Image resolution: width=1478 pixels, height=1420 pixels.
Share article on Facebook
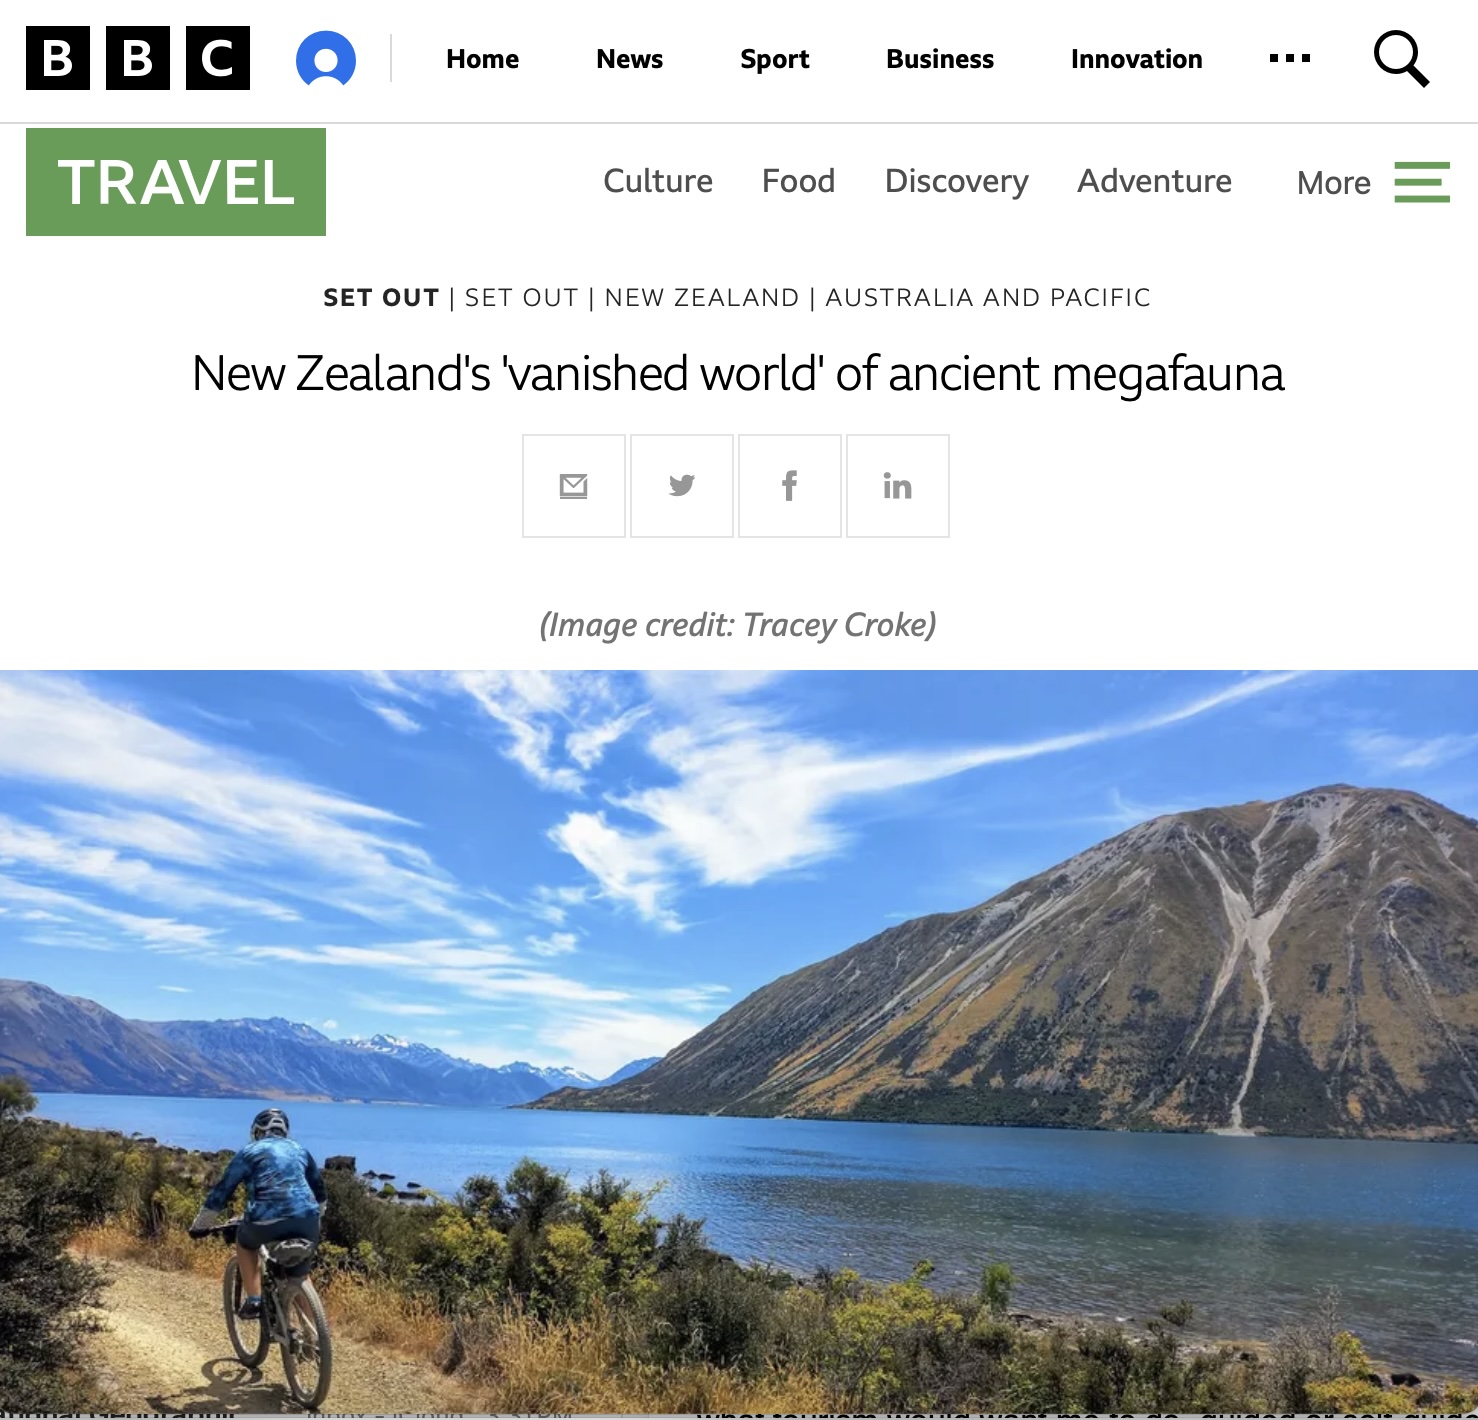point(790,486)
